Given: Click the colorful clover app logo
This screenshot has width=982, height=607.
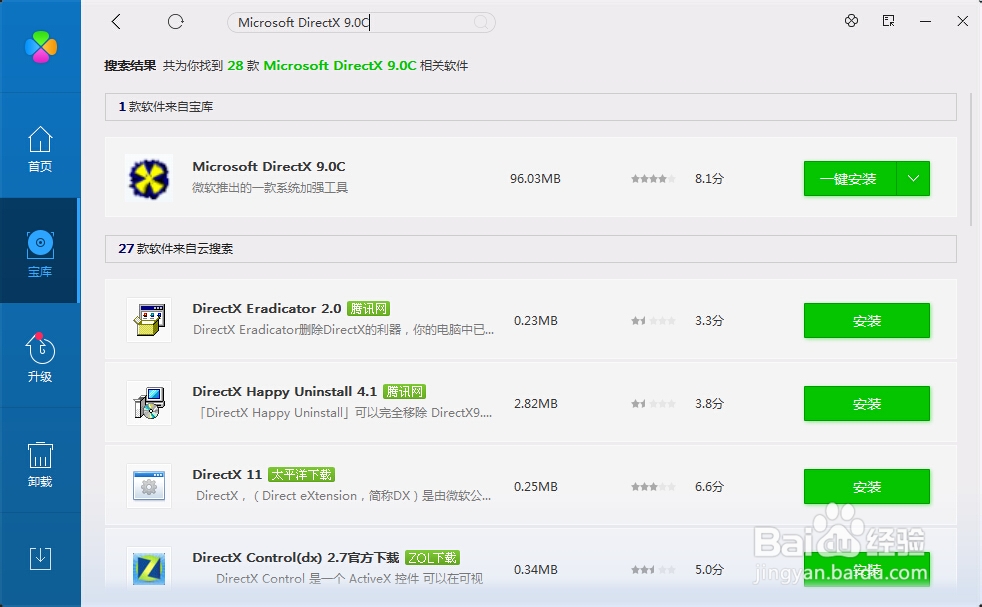Looking at the screenshot, I should (41, 47).
